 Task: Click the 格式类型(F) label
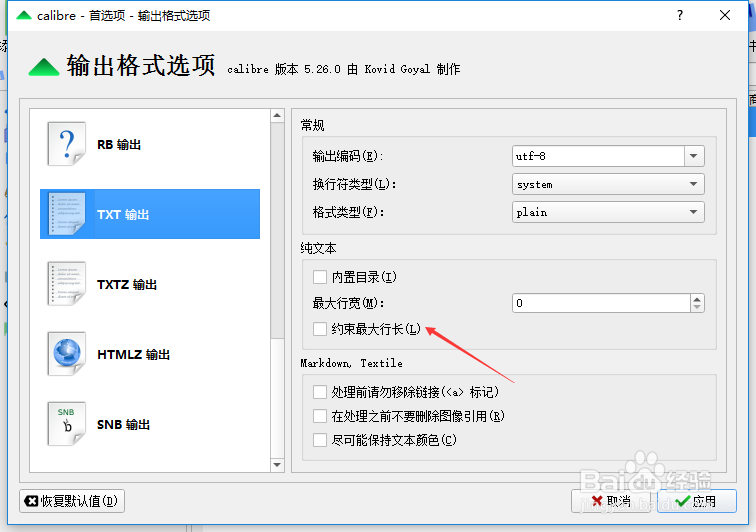pos(348,212)
